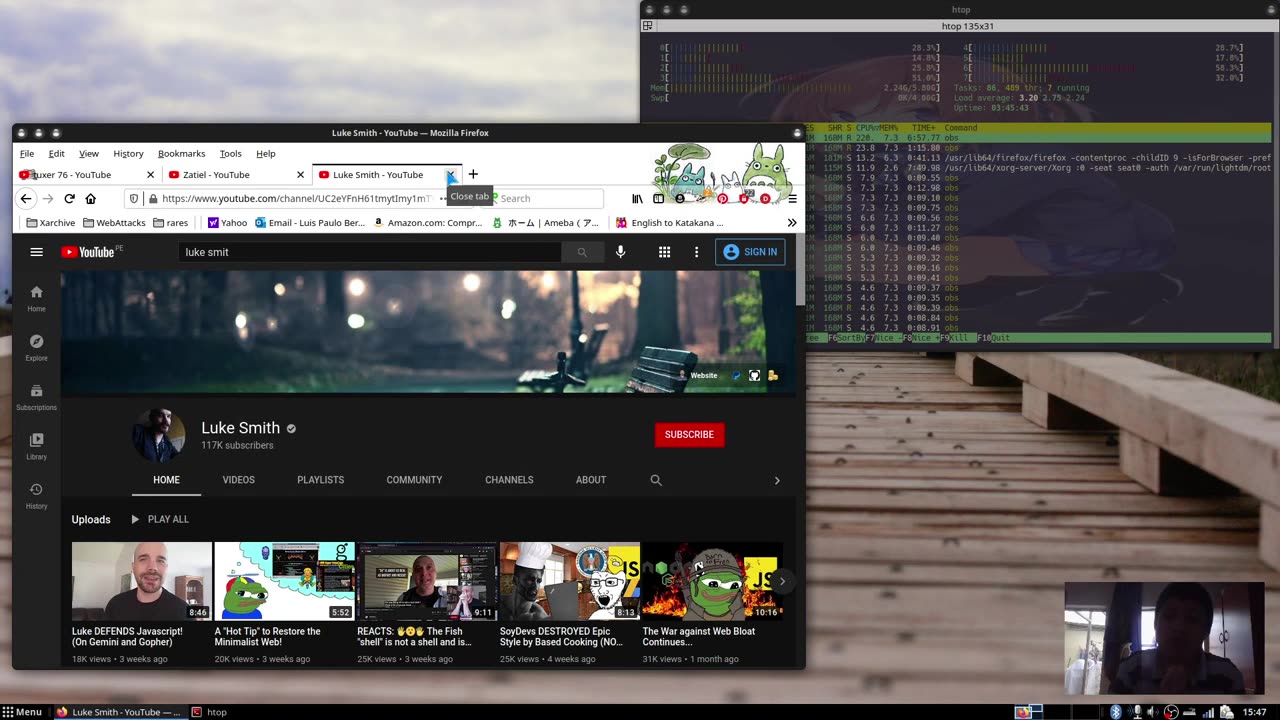Image resolution: width=1280 pixels, height=720 pixels.
Task: Open the Bookmarks menu
Action: coord(181,153)
